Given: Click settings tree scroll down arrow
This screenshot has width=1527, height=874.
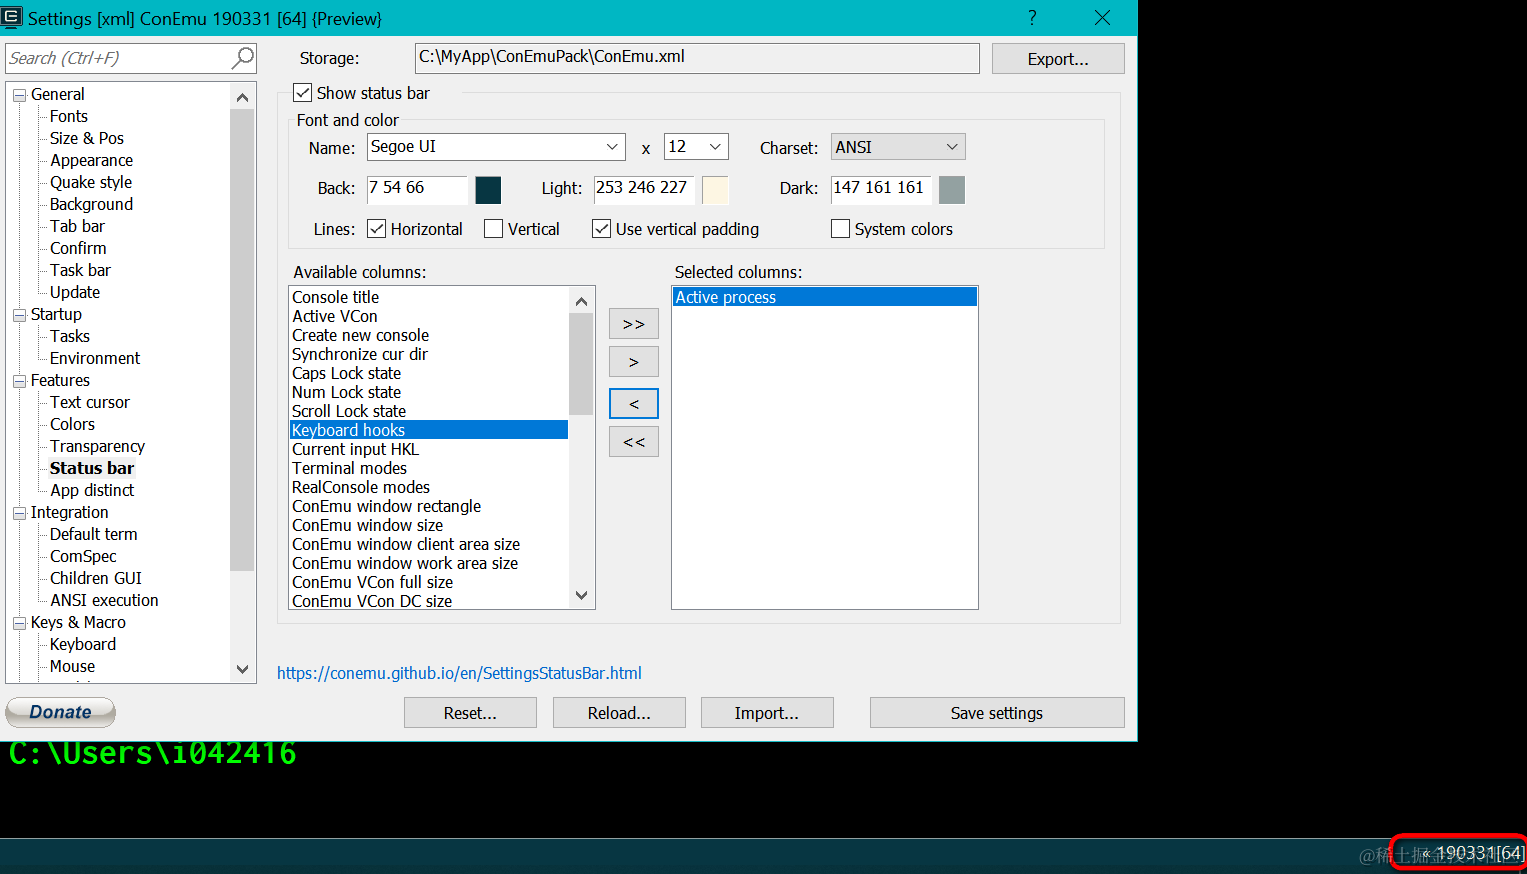Looking at the screenshot, I should pyautogui.click(x=242, y=669).
